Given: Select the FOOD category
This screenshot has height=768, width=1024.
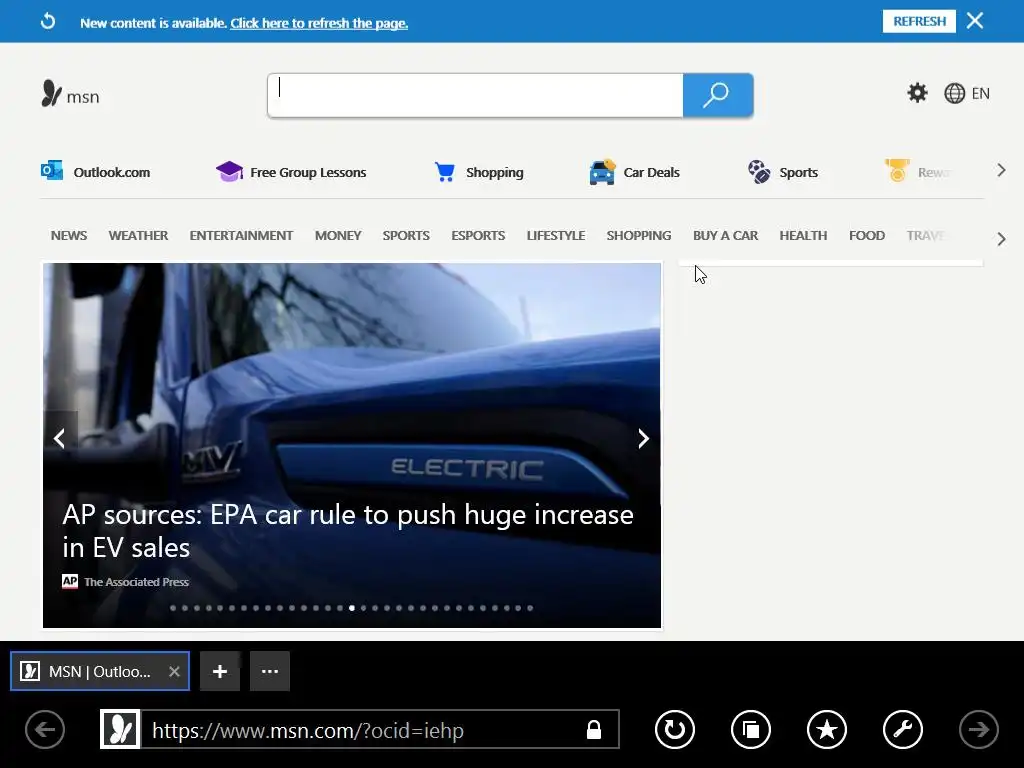Looking at the screenshot, I should [867, 235].
